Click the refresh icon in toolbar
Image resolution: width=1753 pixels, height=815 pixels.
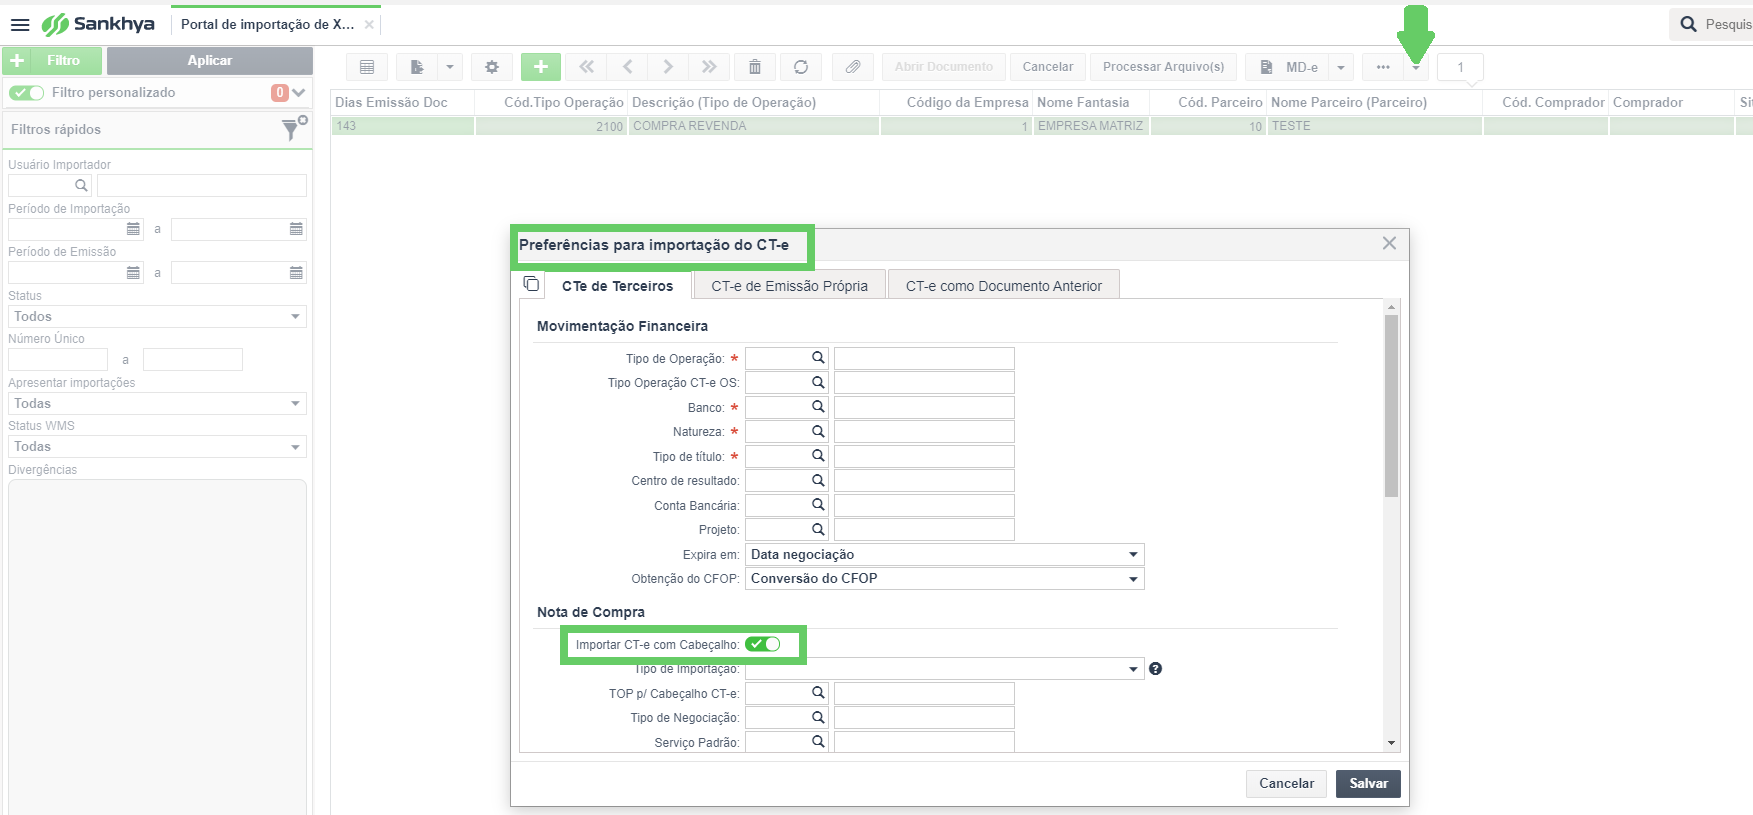(x=801, y=67)
